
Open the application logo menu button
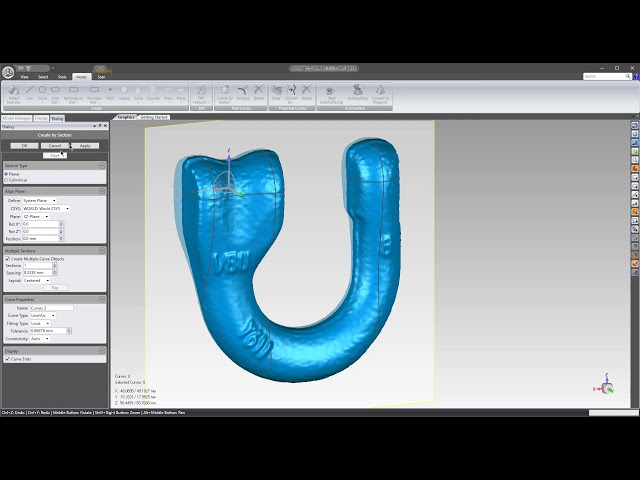pos(8,72)
